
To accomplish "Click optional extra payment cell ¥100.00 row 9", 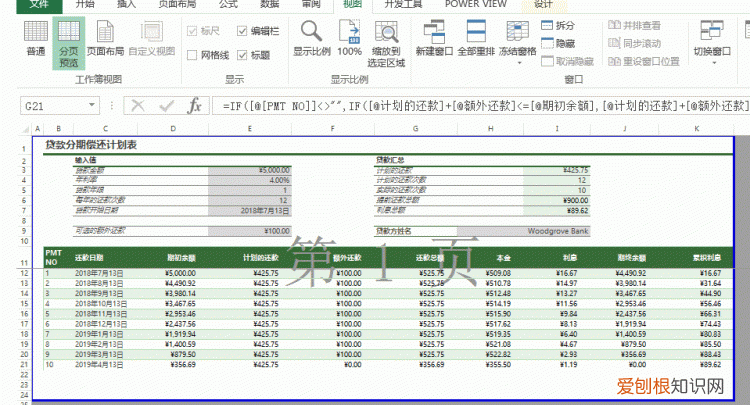I will 249,231.
